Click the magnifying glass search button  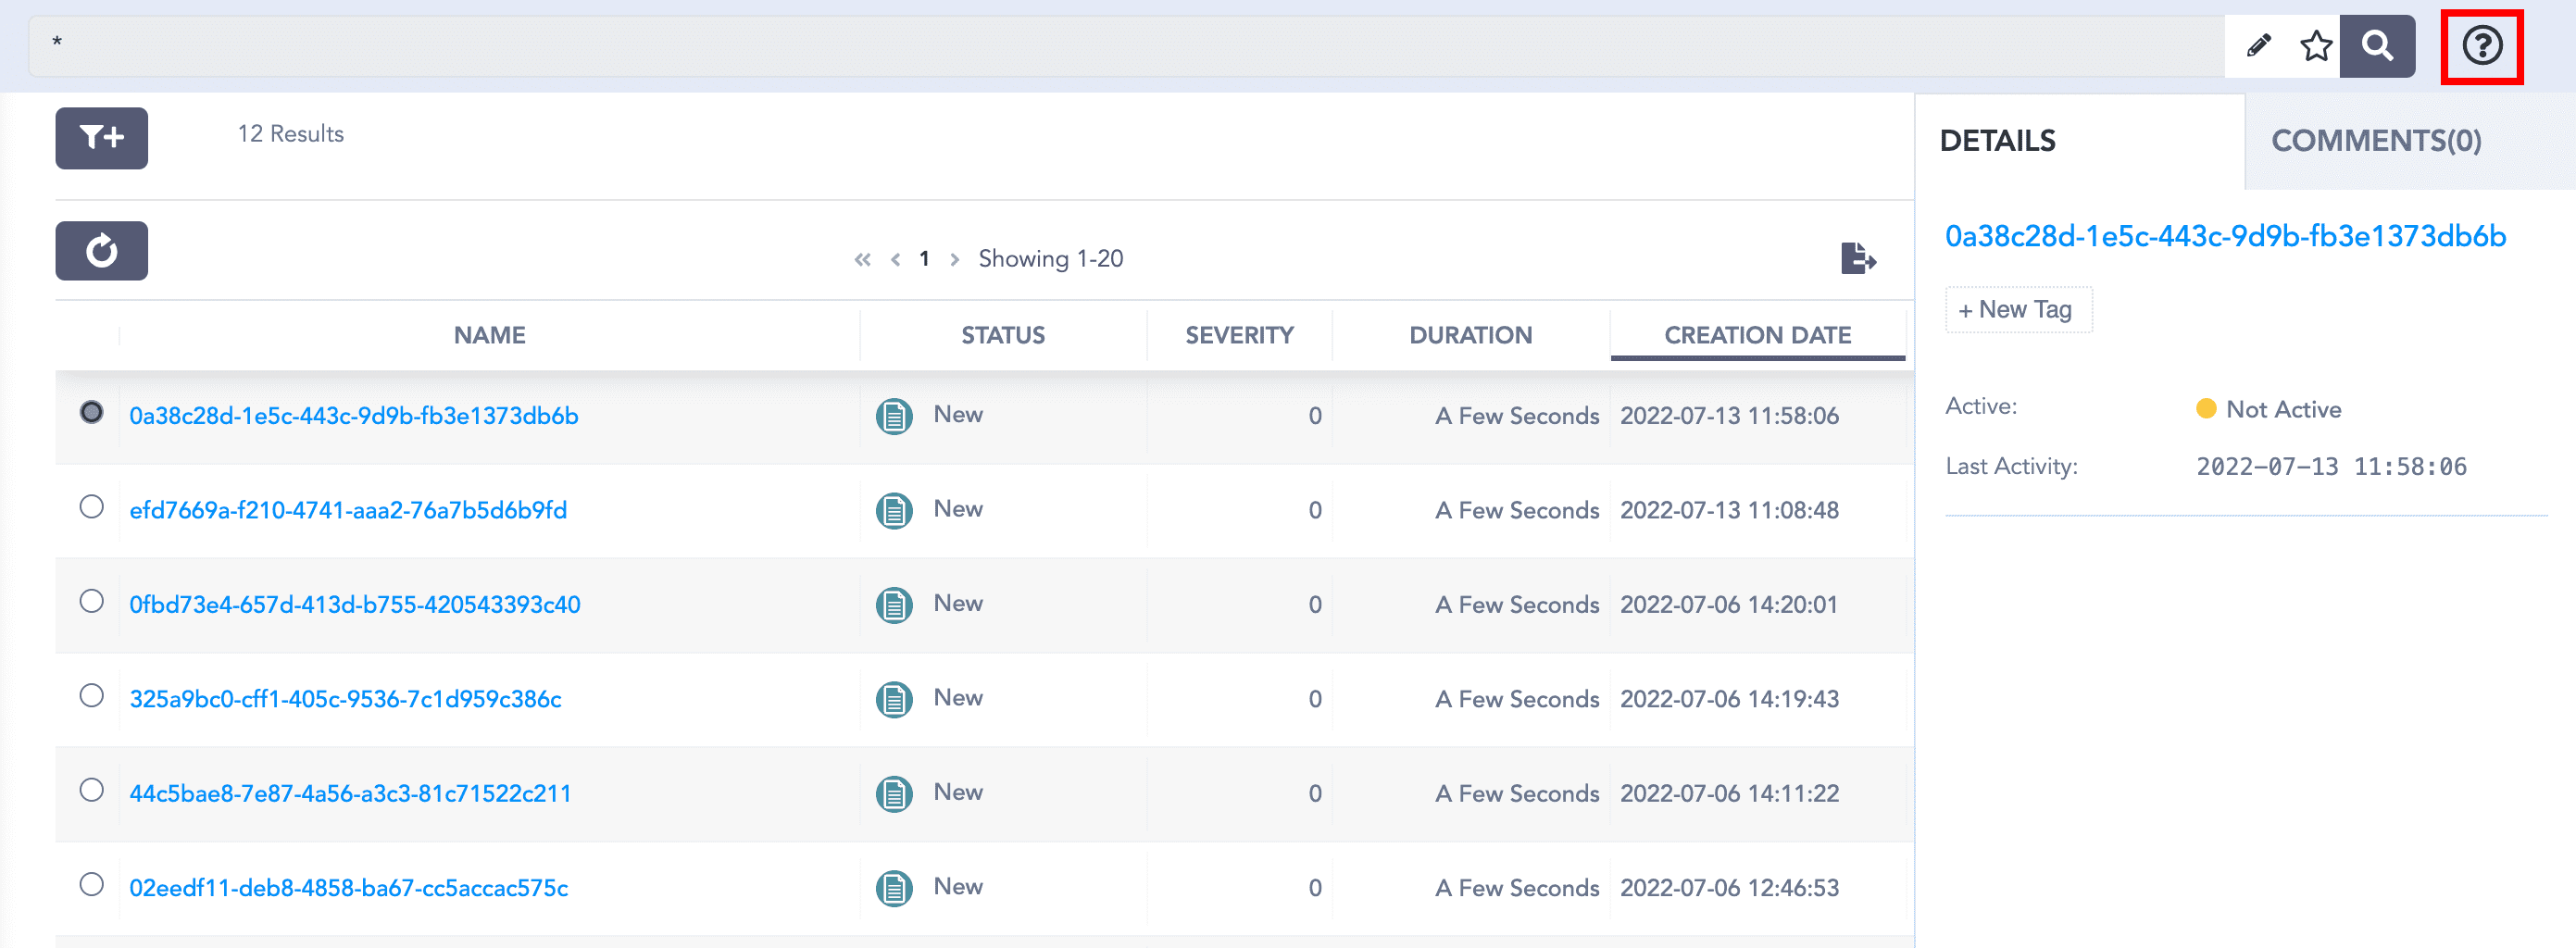point(2377,46)
